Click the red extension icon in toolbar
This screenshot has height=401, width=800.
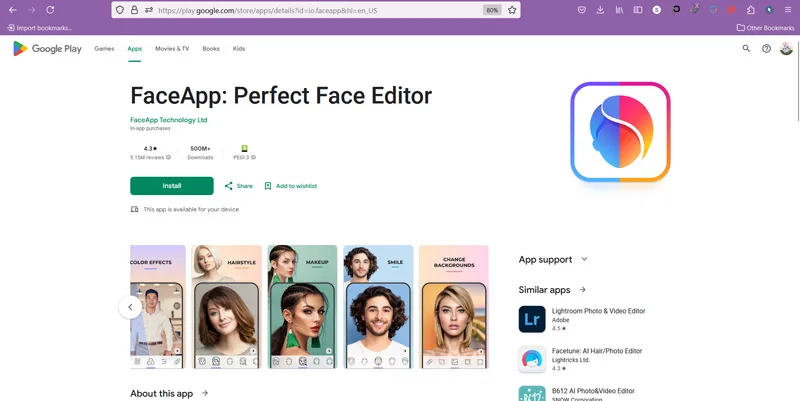pos(732,10)
